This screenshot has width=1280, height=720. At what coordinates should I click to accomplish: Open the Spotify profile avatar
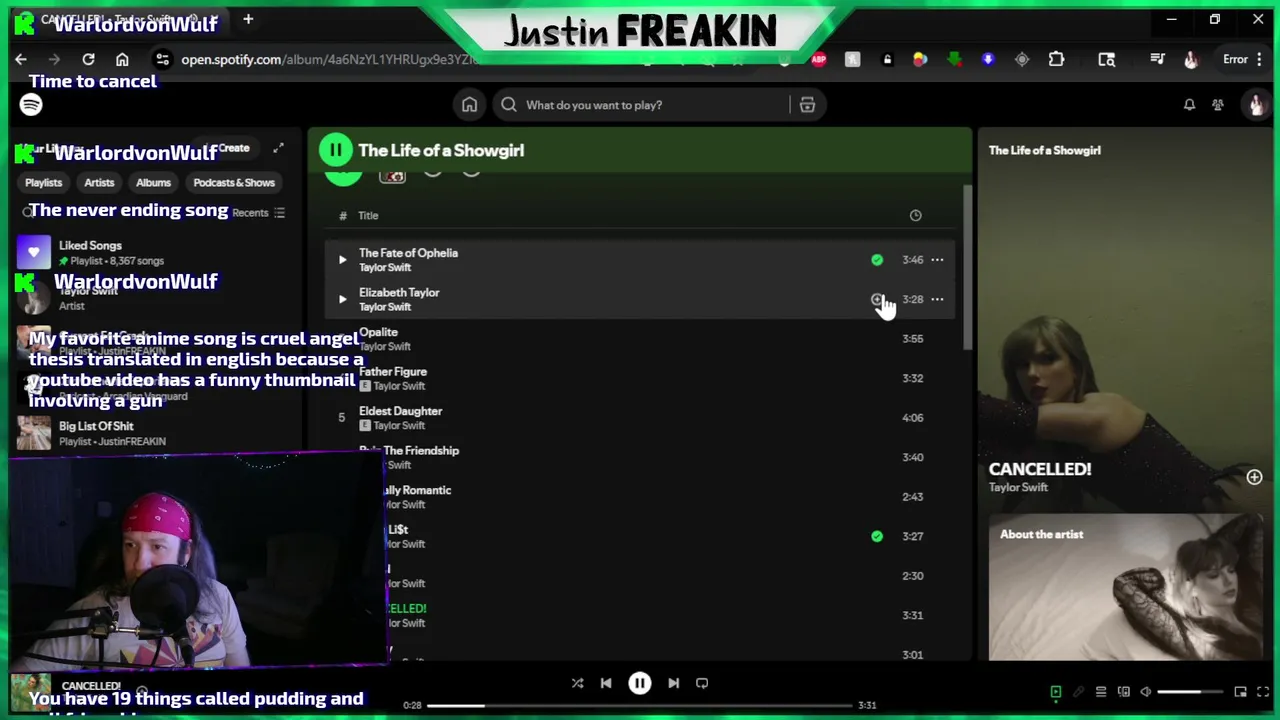(x=1255, y=105)
